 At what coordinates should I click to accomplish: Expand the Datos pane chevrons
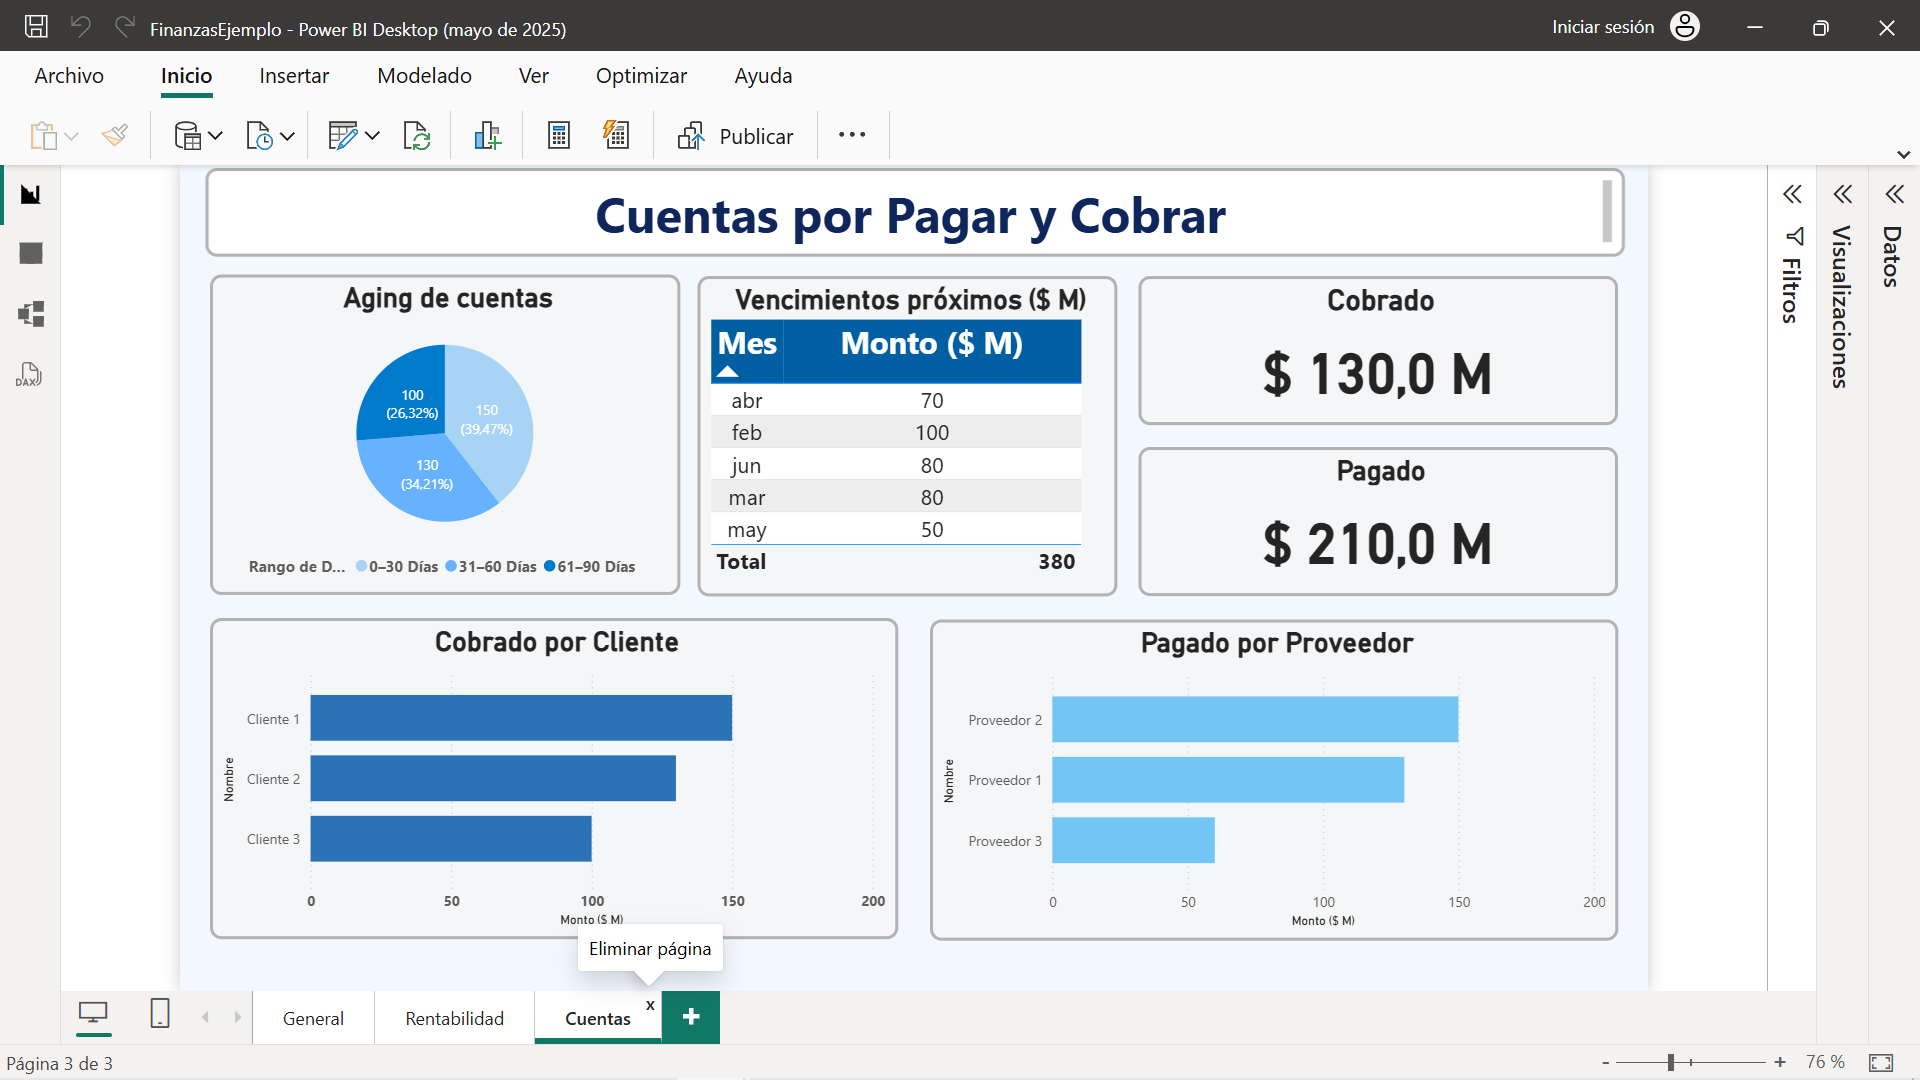1895,194
